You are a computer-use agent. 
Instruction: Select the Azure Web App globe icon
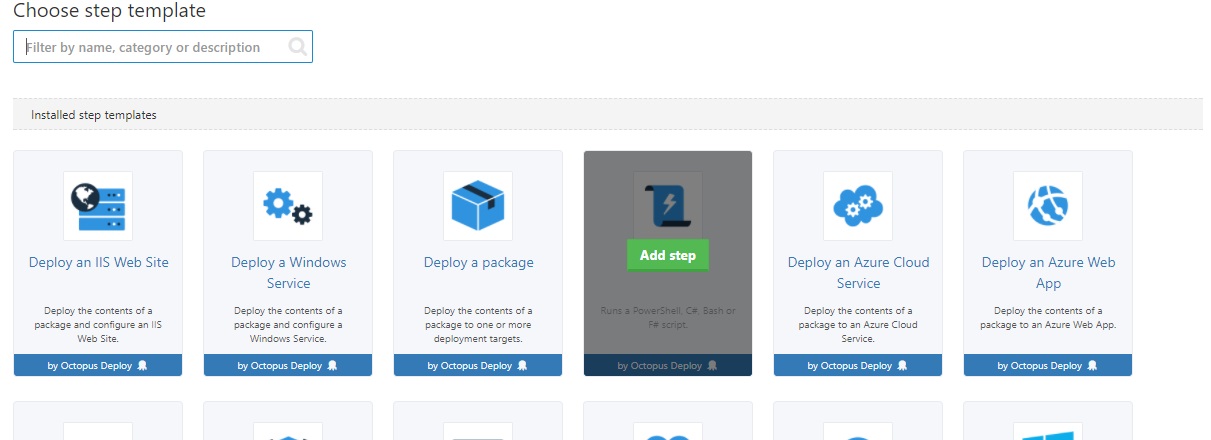pyautogui.click(x=1048, y=205)
